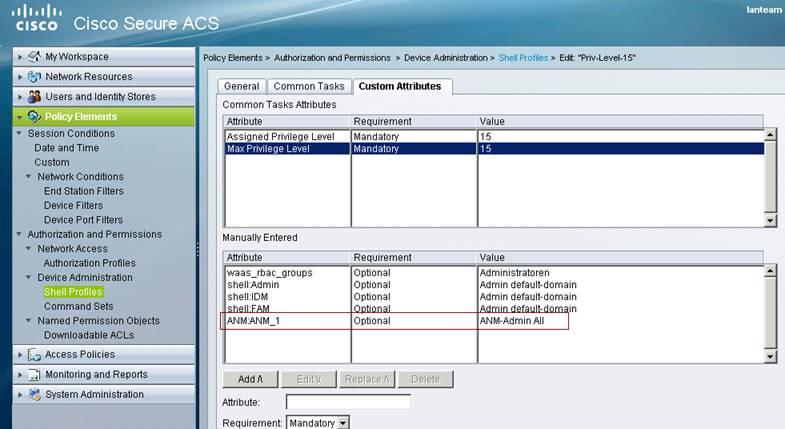The height and width of the screenshot is (429, 785).
Task: Expand System Administration section arrow
Action: pos(20,395)
